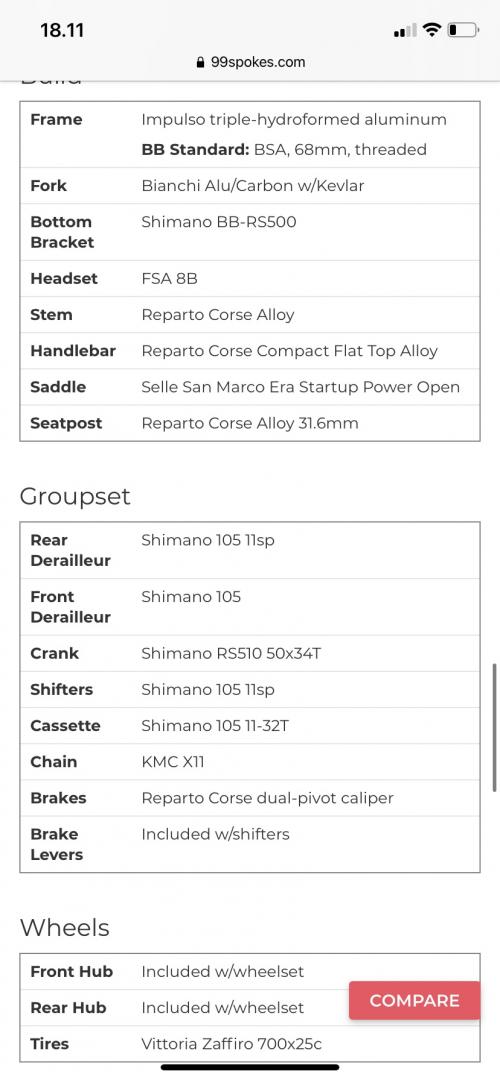Click the page scrollbar thumb

click(494, 727)
